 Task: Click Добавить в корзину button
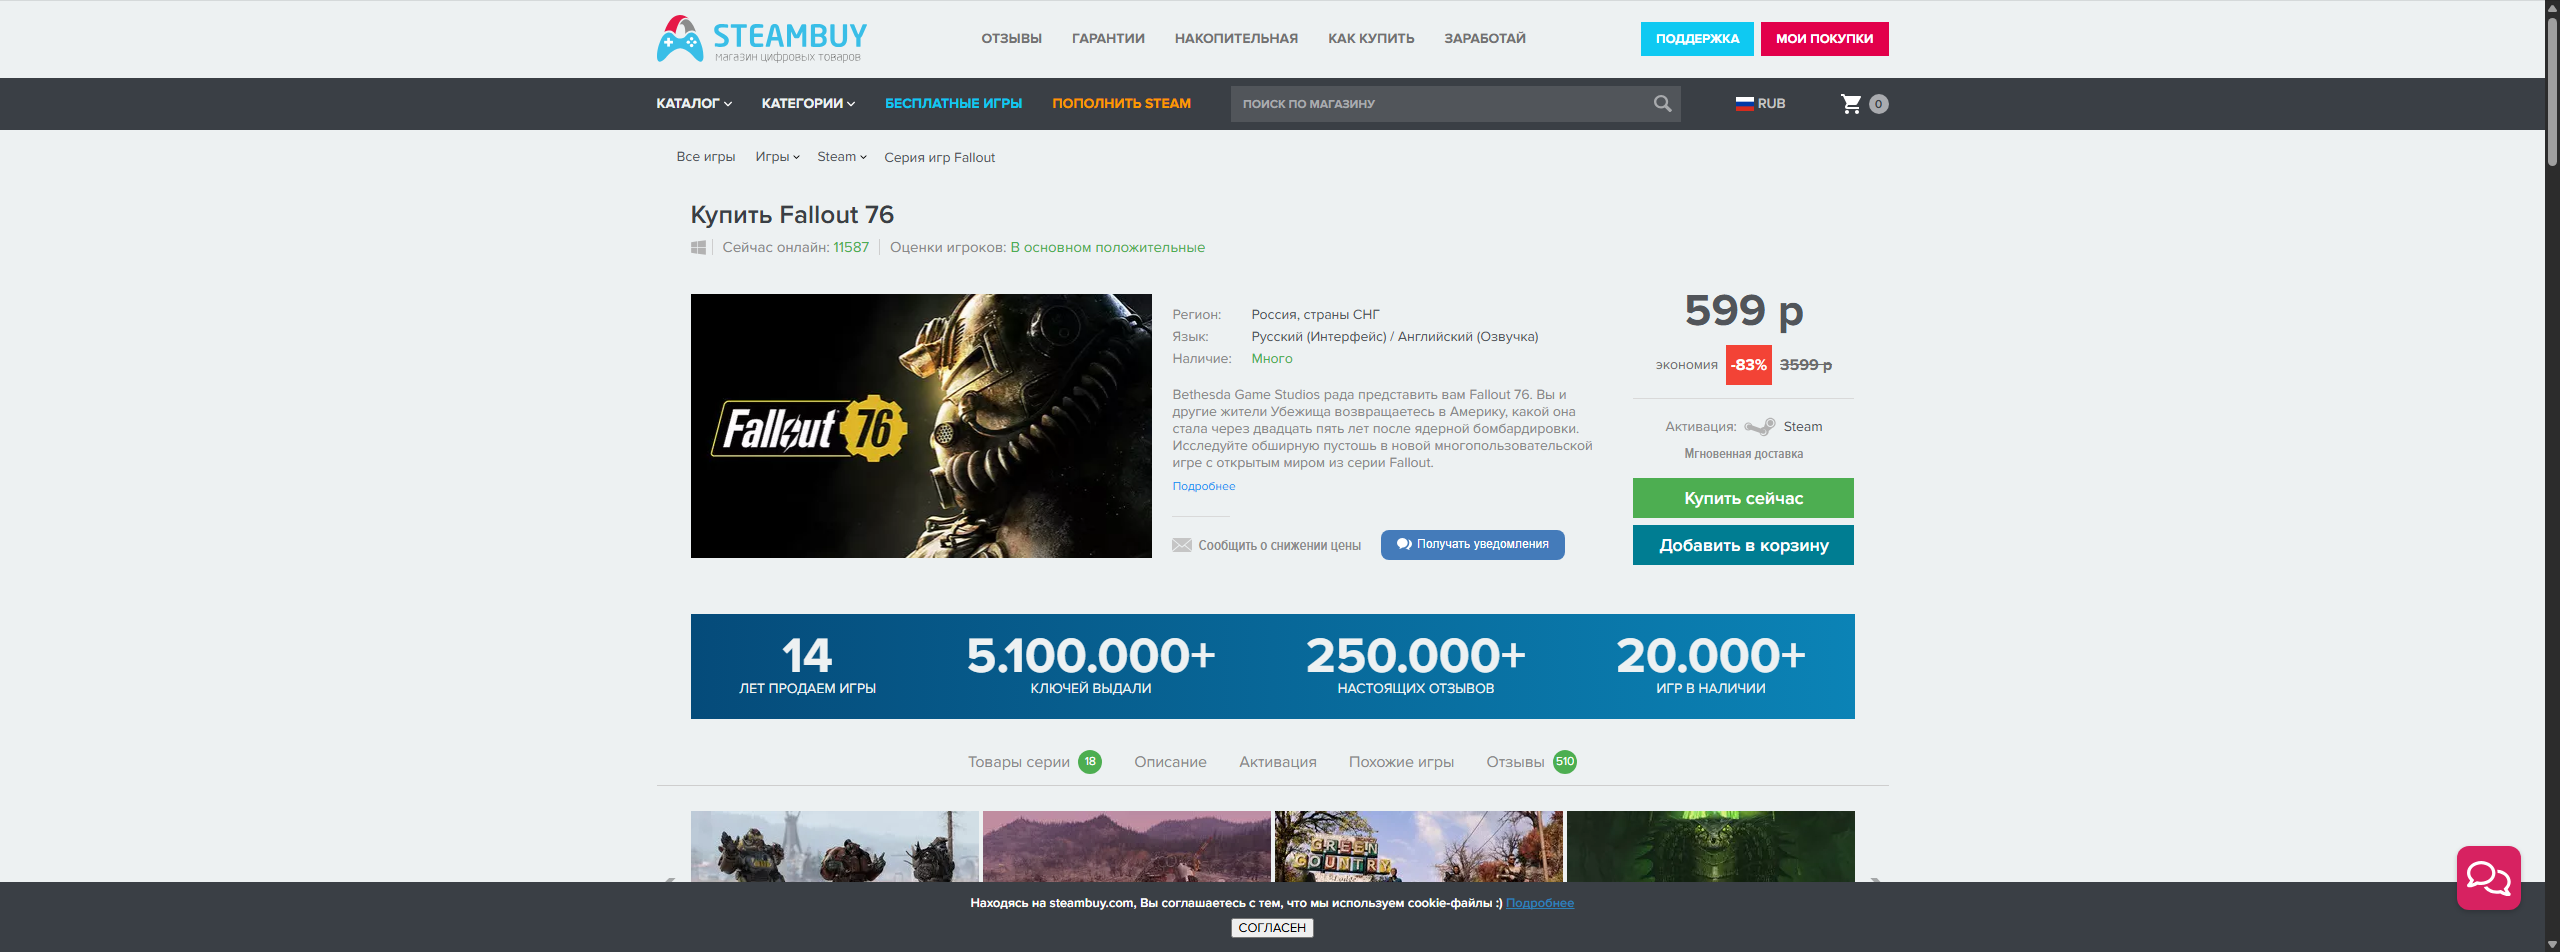click(x=1743, y=545)
